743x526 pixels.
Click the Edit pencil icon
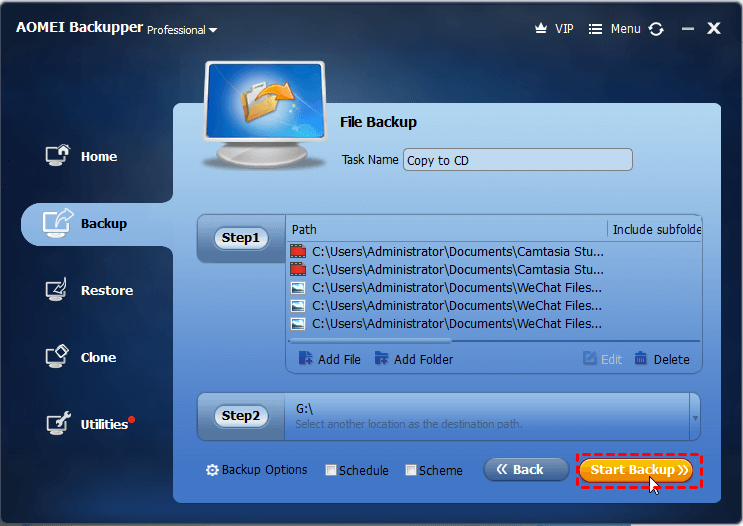pos(589,358)
